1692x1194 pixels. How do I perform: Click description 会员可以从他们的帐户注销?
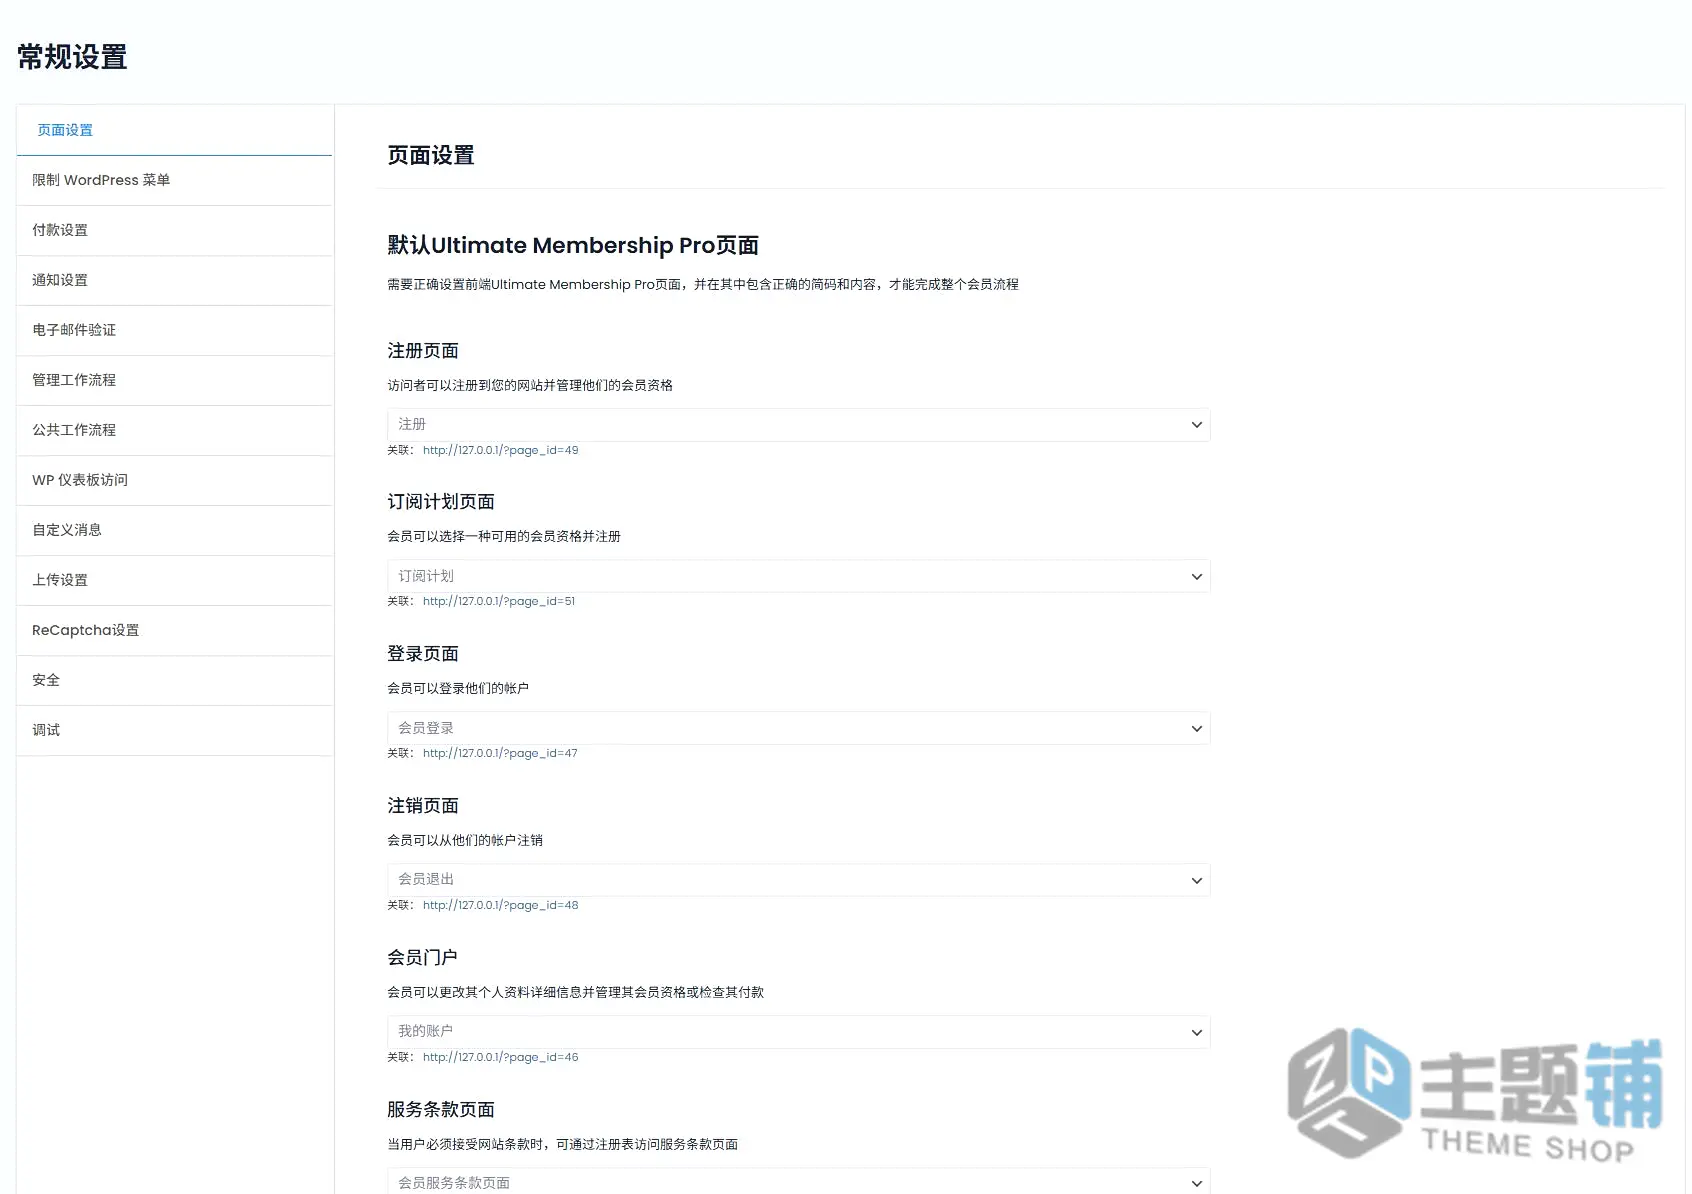(465, 840)
